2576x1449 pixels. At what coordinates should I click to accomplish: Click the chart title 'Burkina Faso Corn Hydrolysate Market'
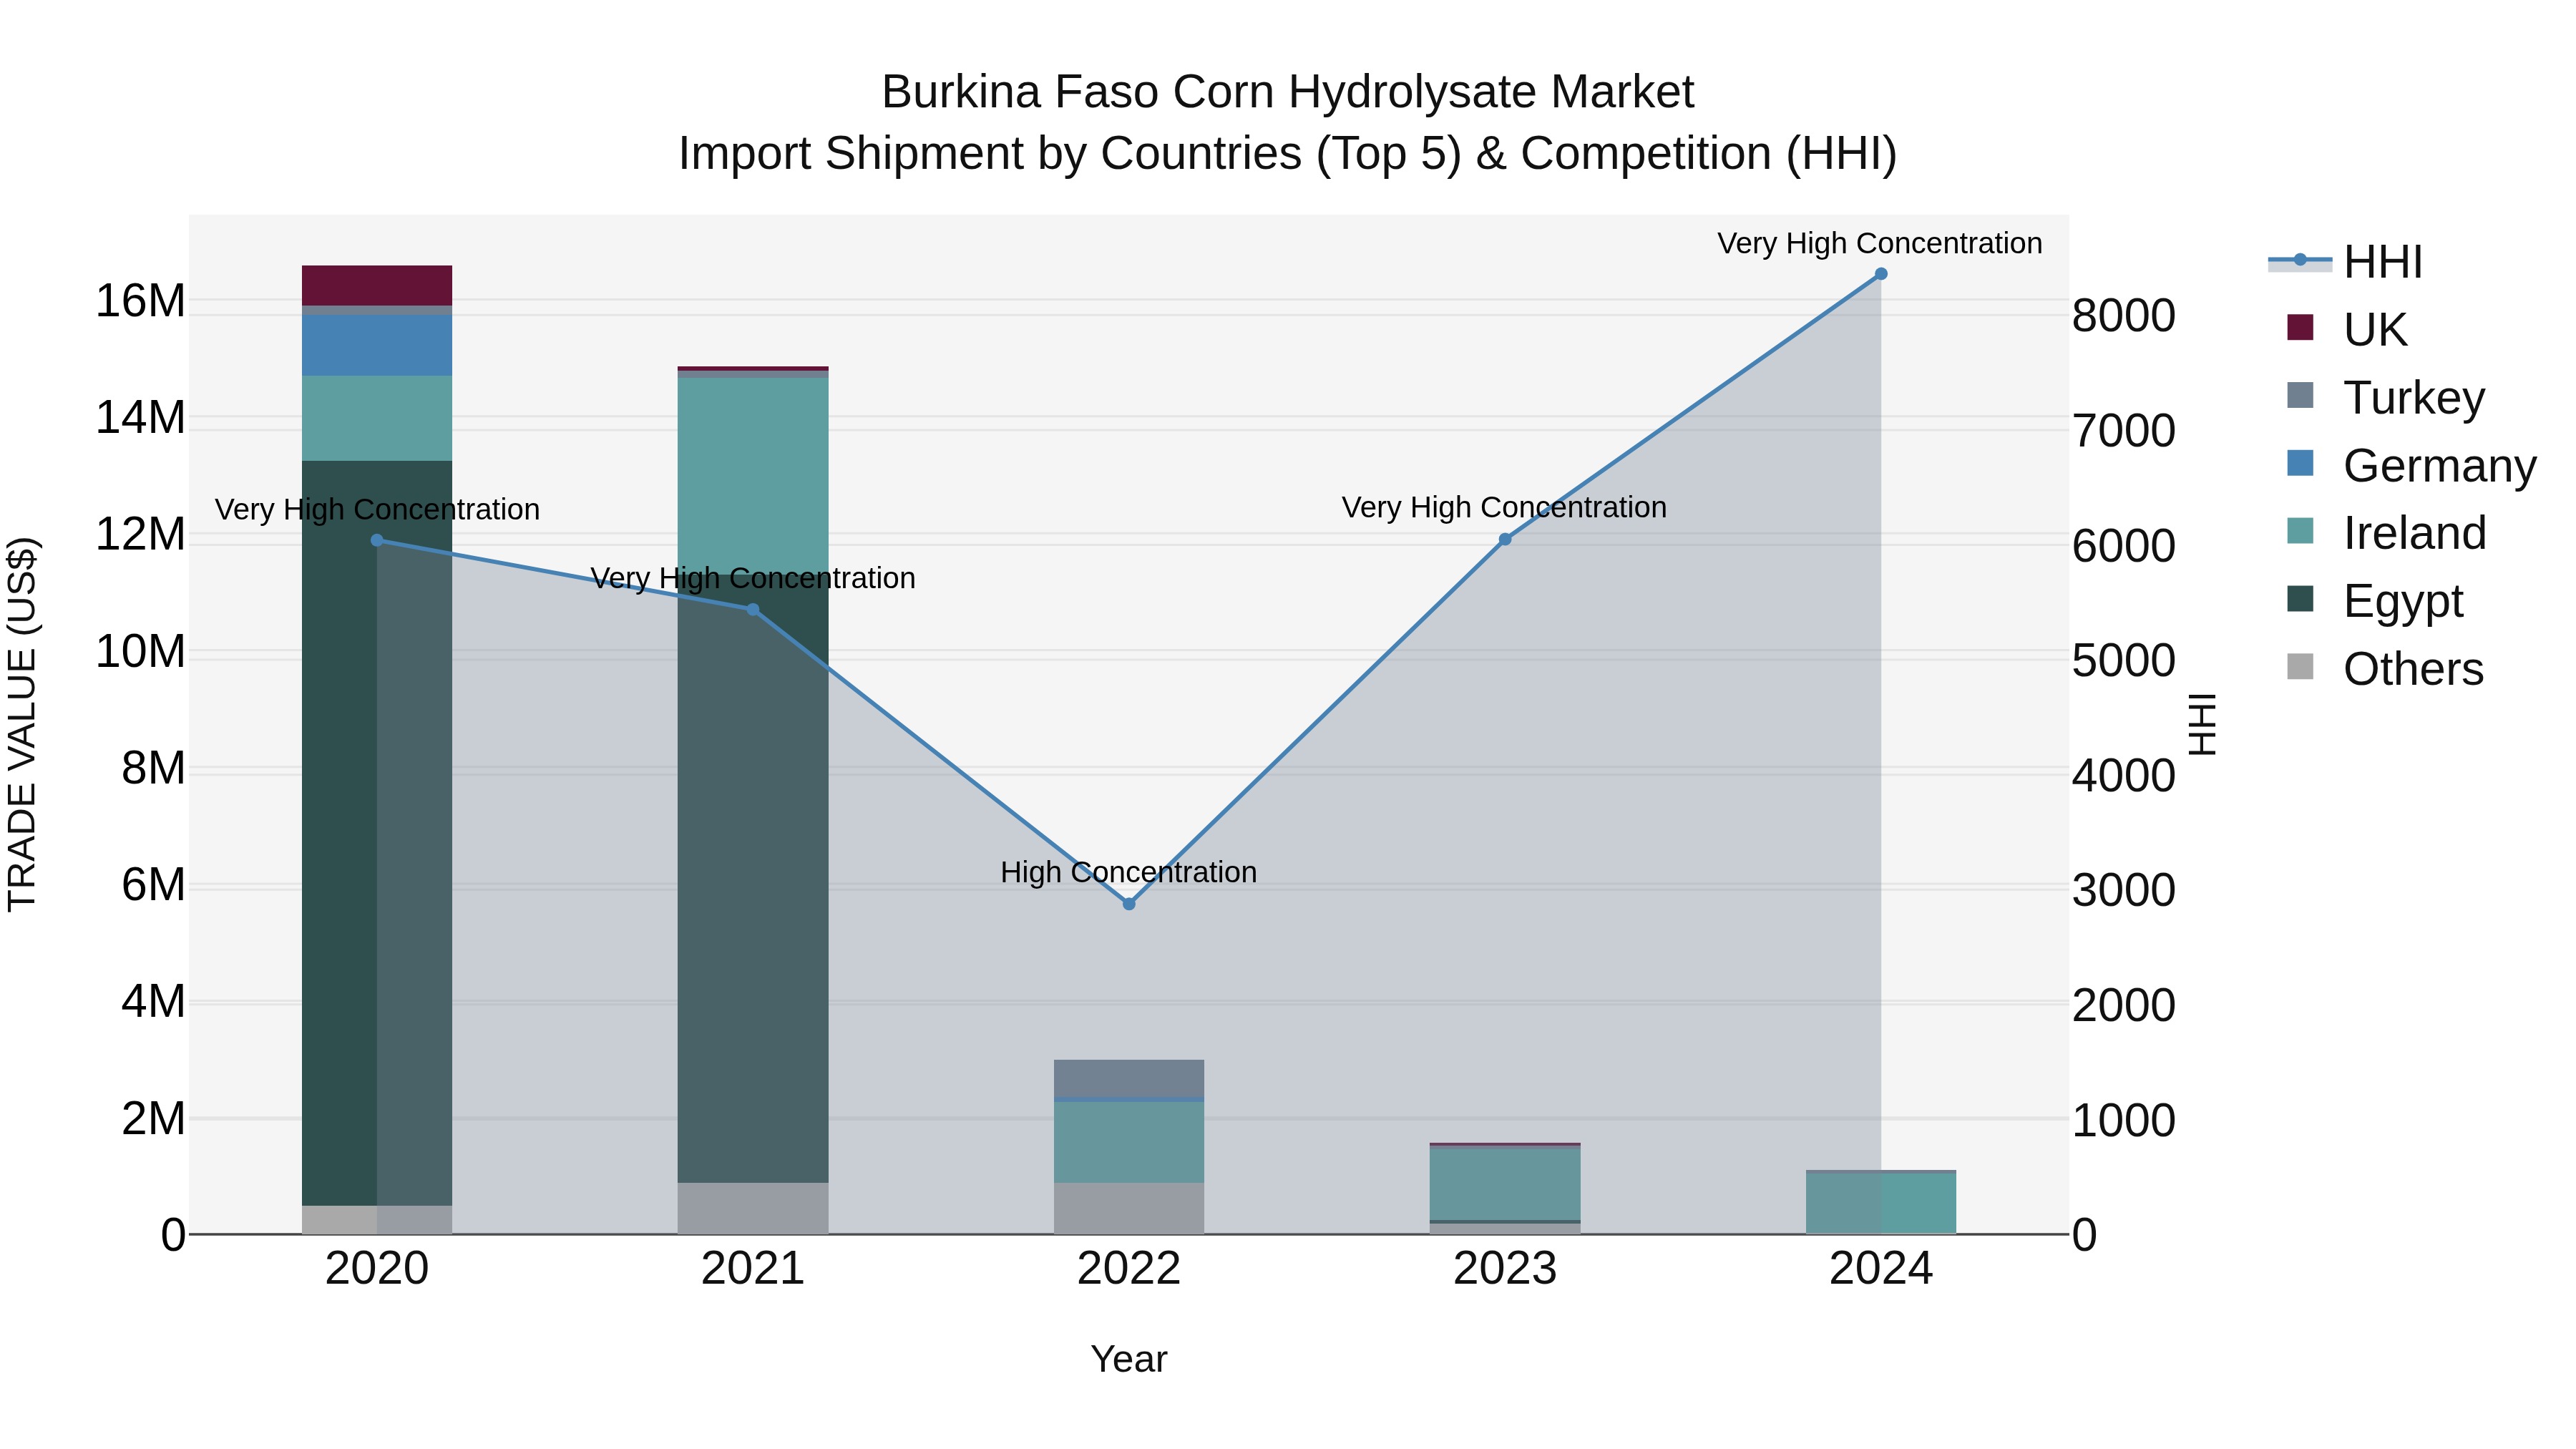coord(1288,92)
